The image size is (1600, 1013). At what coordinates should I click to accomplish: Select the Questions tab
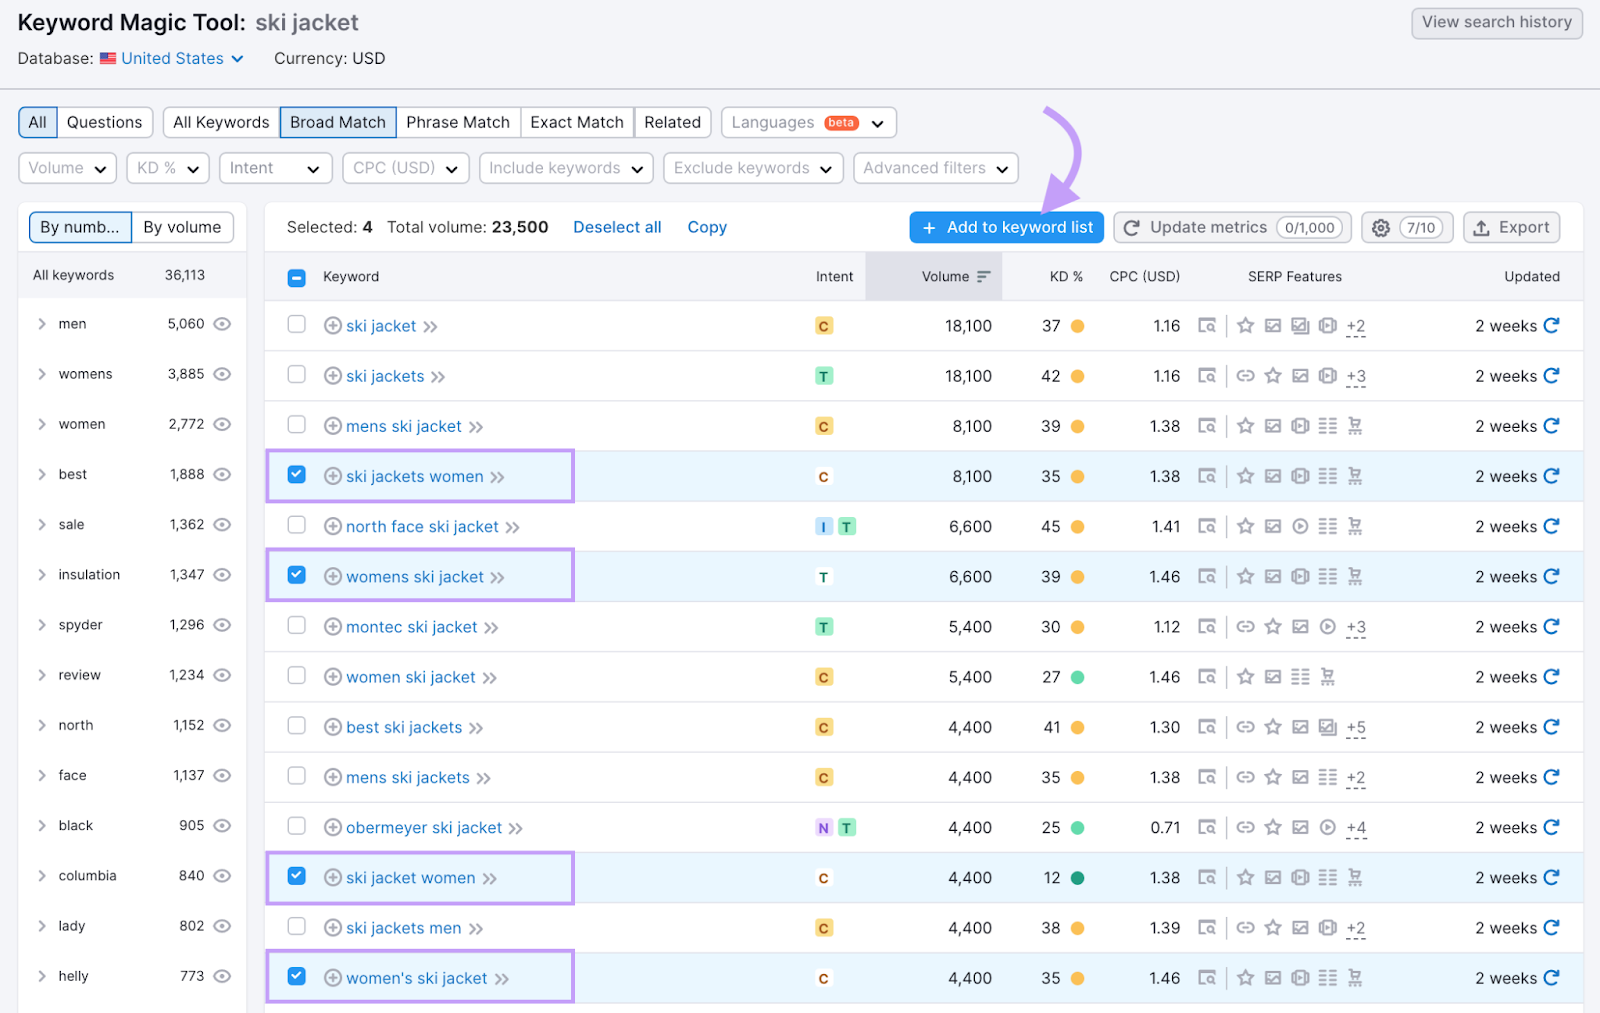104,122
